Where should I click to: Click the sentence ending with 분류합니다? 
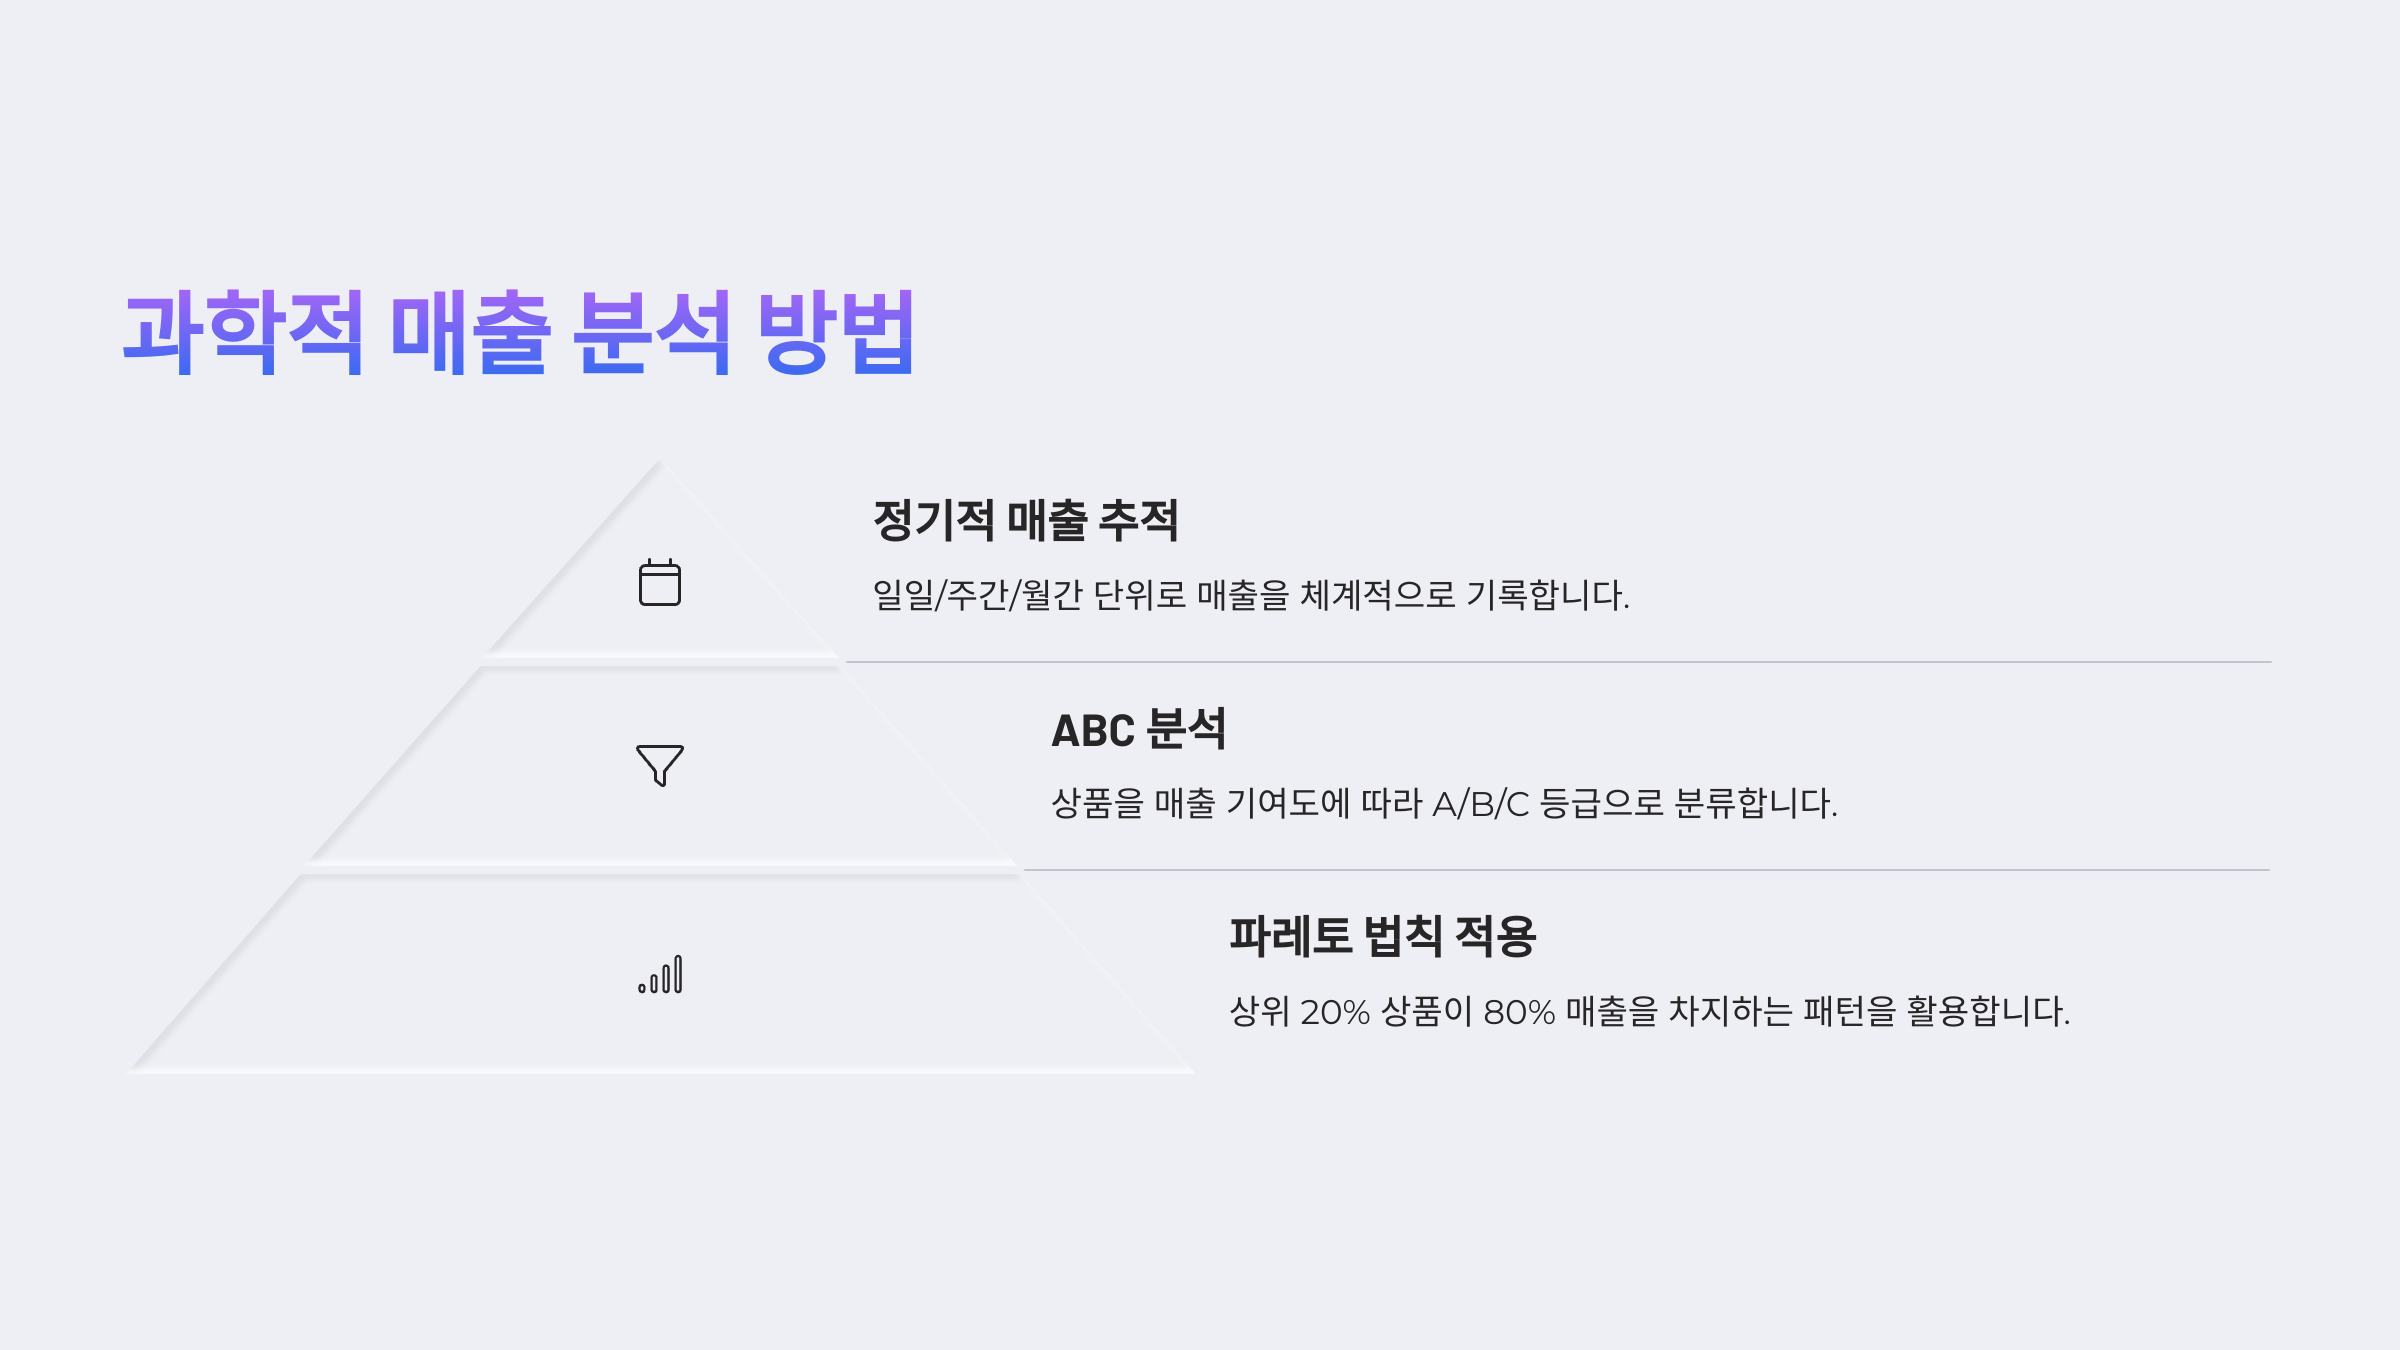coord(1444,804)
